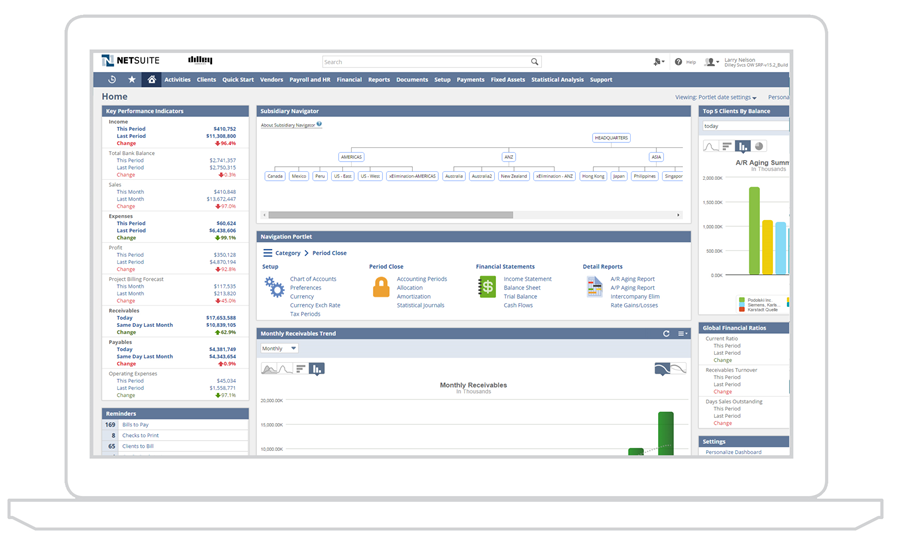Open the Create New dropdown icon
Image resolution: width=900 pixels, height=550 pixels.
coord(659,61)
